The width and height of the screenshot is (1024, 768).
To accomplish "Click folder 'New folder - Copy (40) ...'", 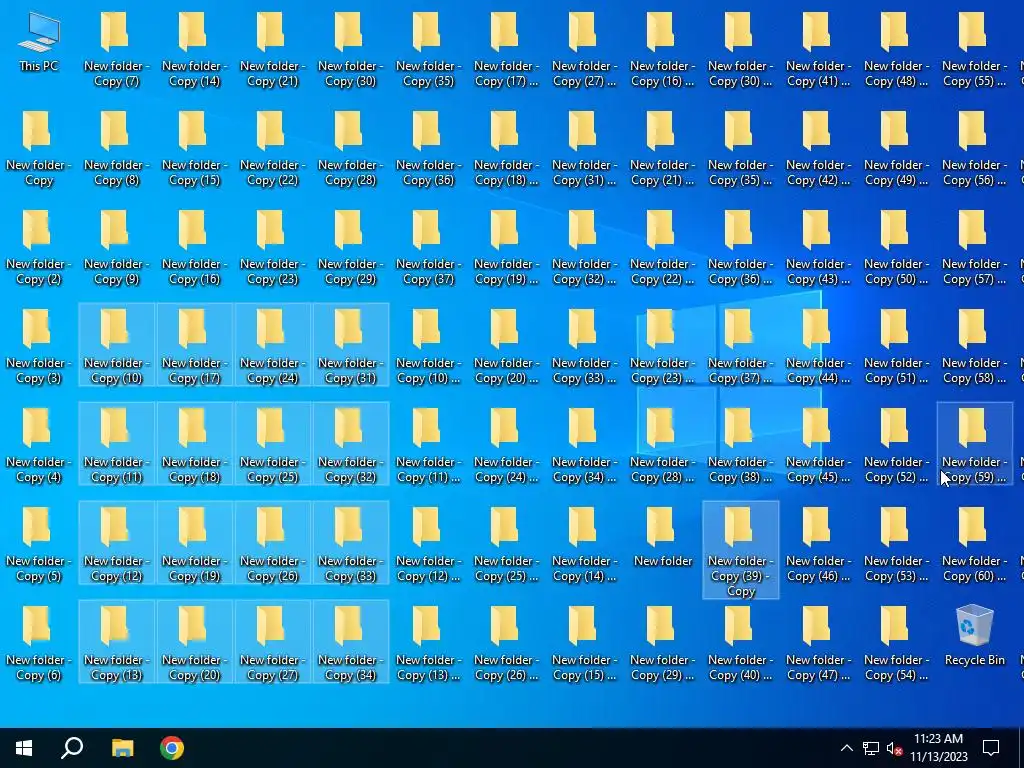I will click(740, 644).
